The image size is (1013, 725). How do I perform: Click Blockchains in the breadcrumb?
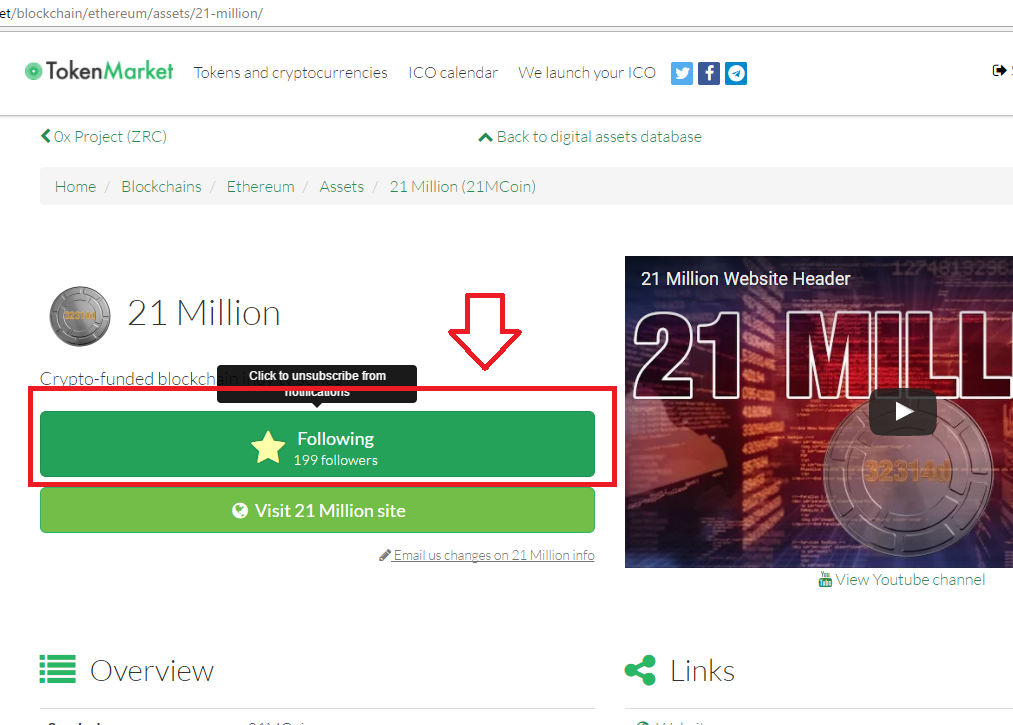[x=162, y=187]
